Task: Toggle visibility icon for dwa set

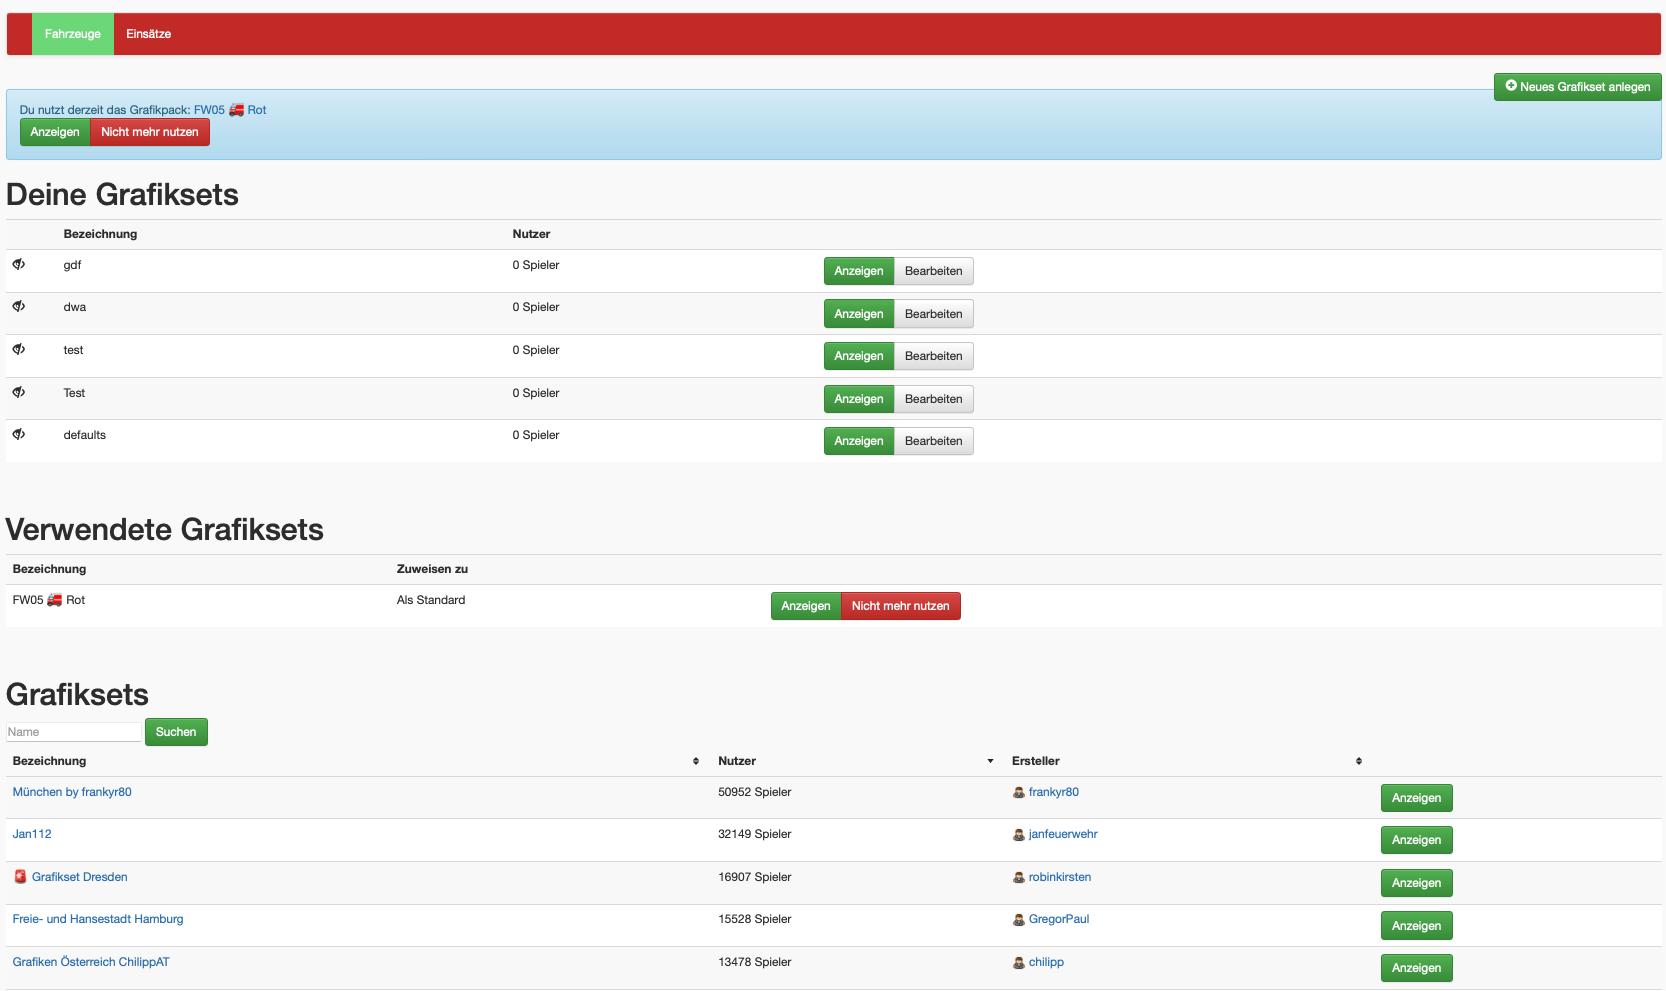Action: (19, 307)
